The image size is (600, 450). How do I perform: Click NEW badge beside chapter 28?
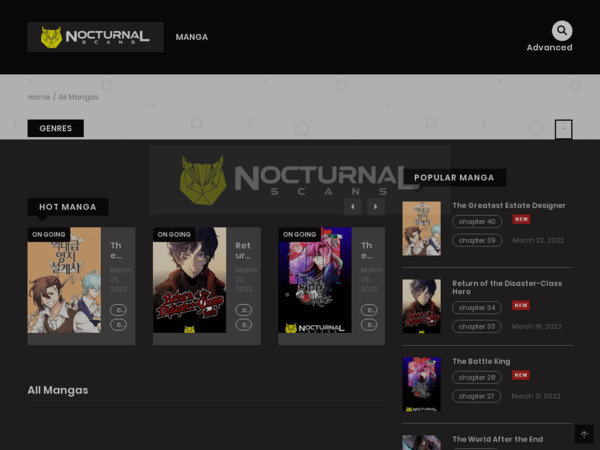521,375
